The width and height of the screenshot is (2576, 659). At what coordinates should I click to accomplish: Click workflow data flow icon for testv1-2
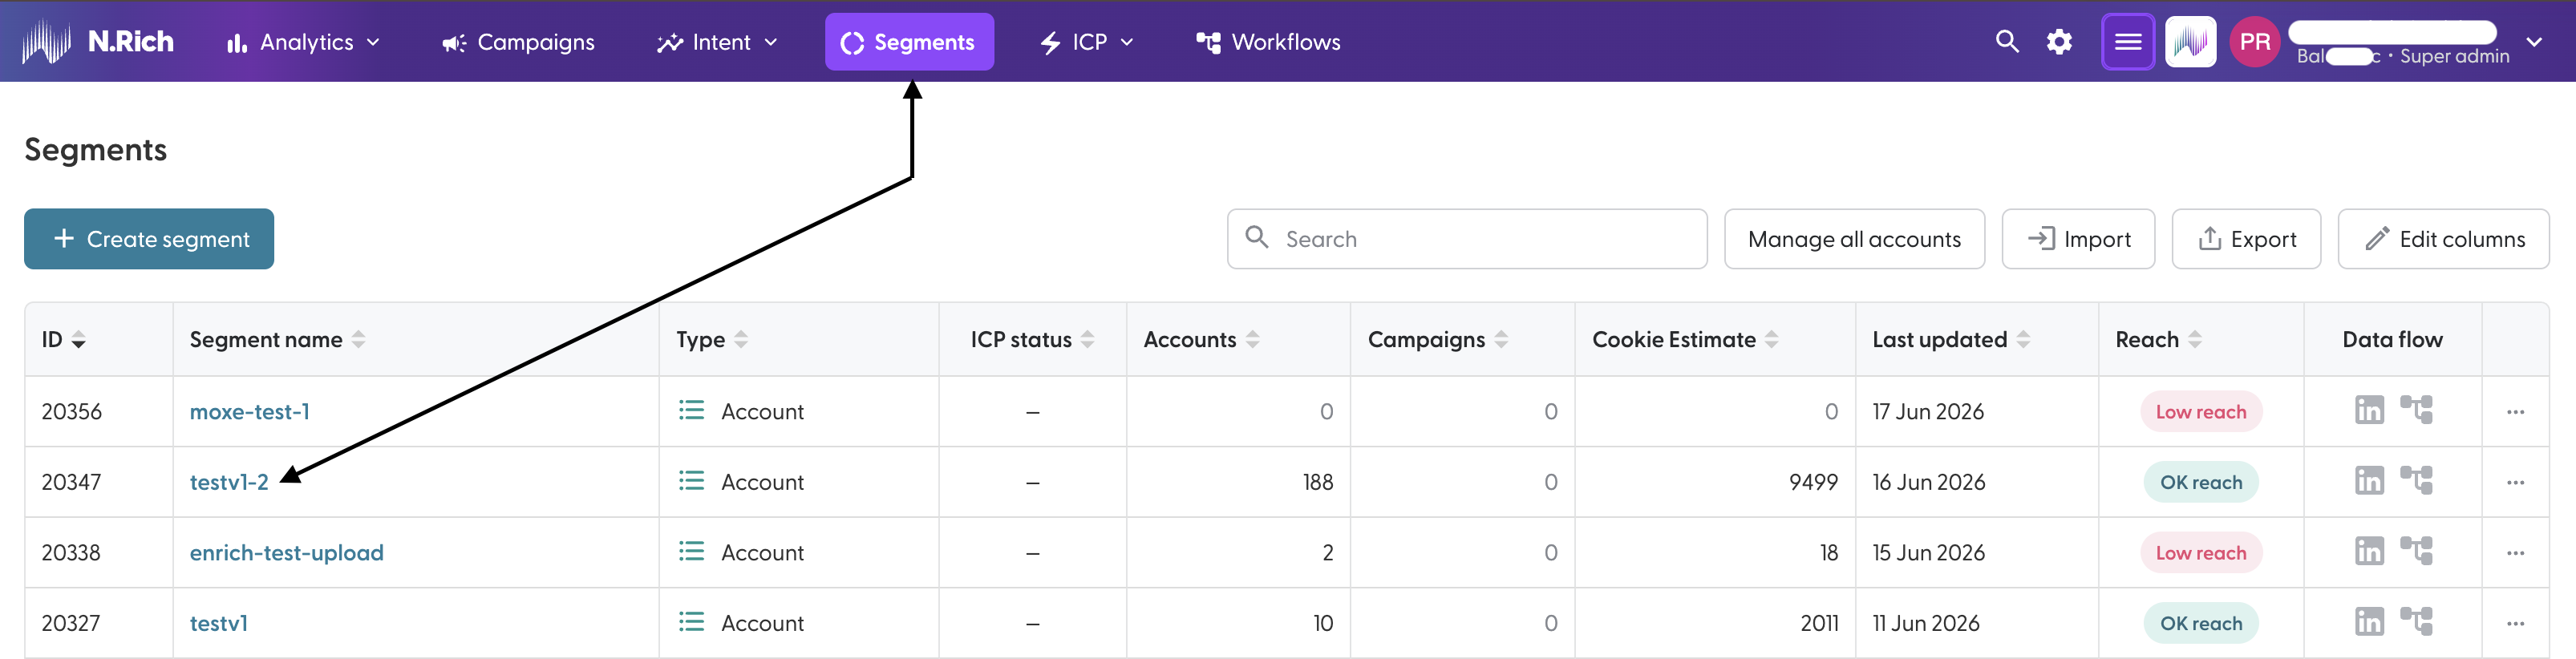[x=2416, y=481]
